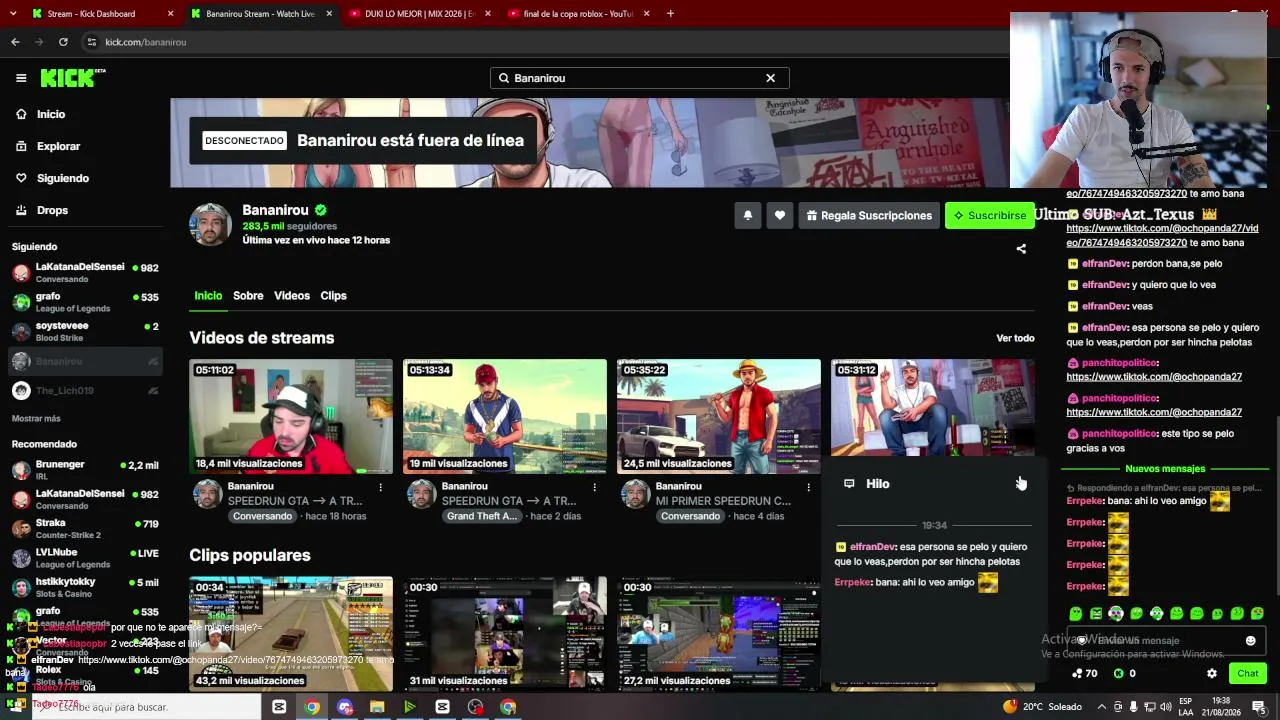
Task: Click the channel points icon showing 70
Action: (x=1078, y=674)
